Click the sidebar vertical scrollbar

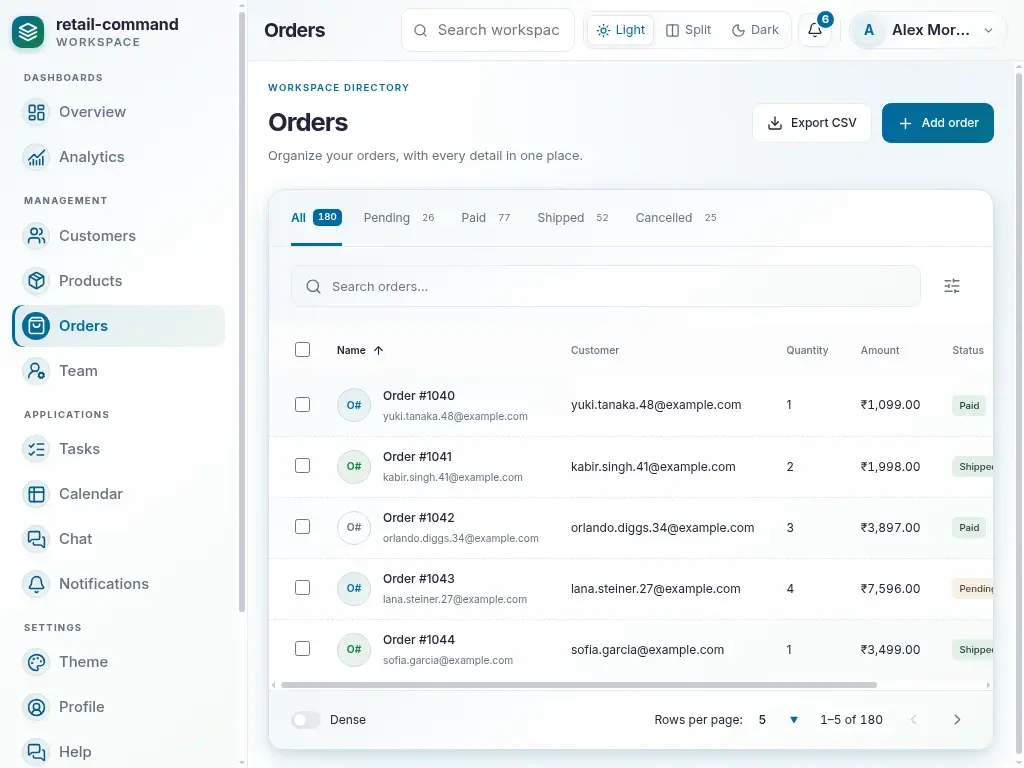(242, 312)
